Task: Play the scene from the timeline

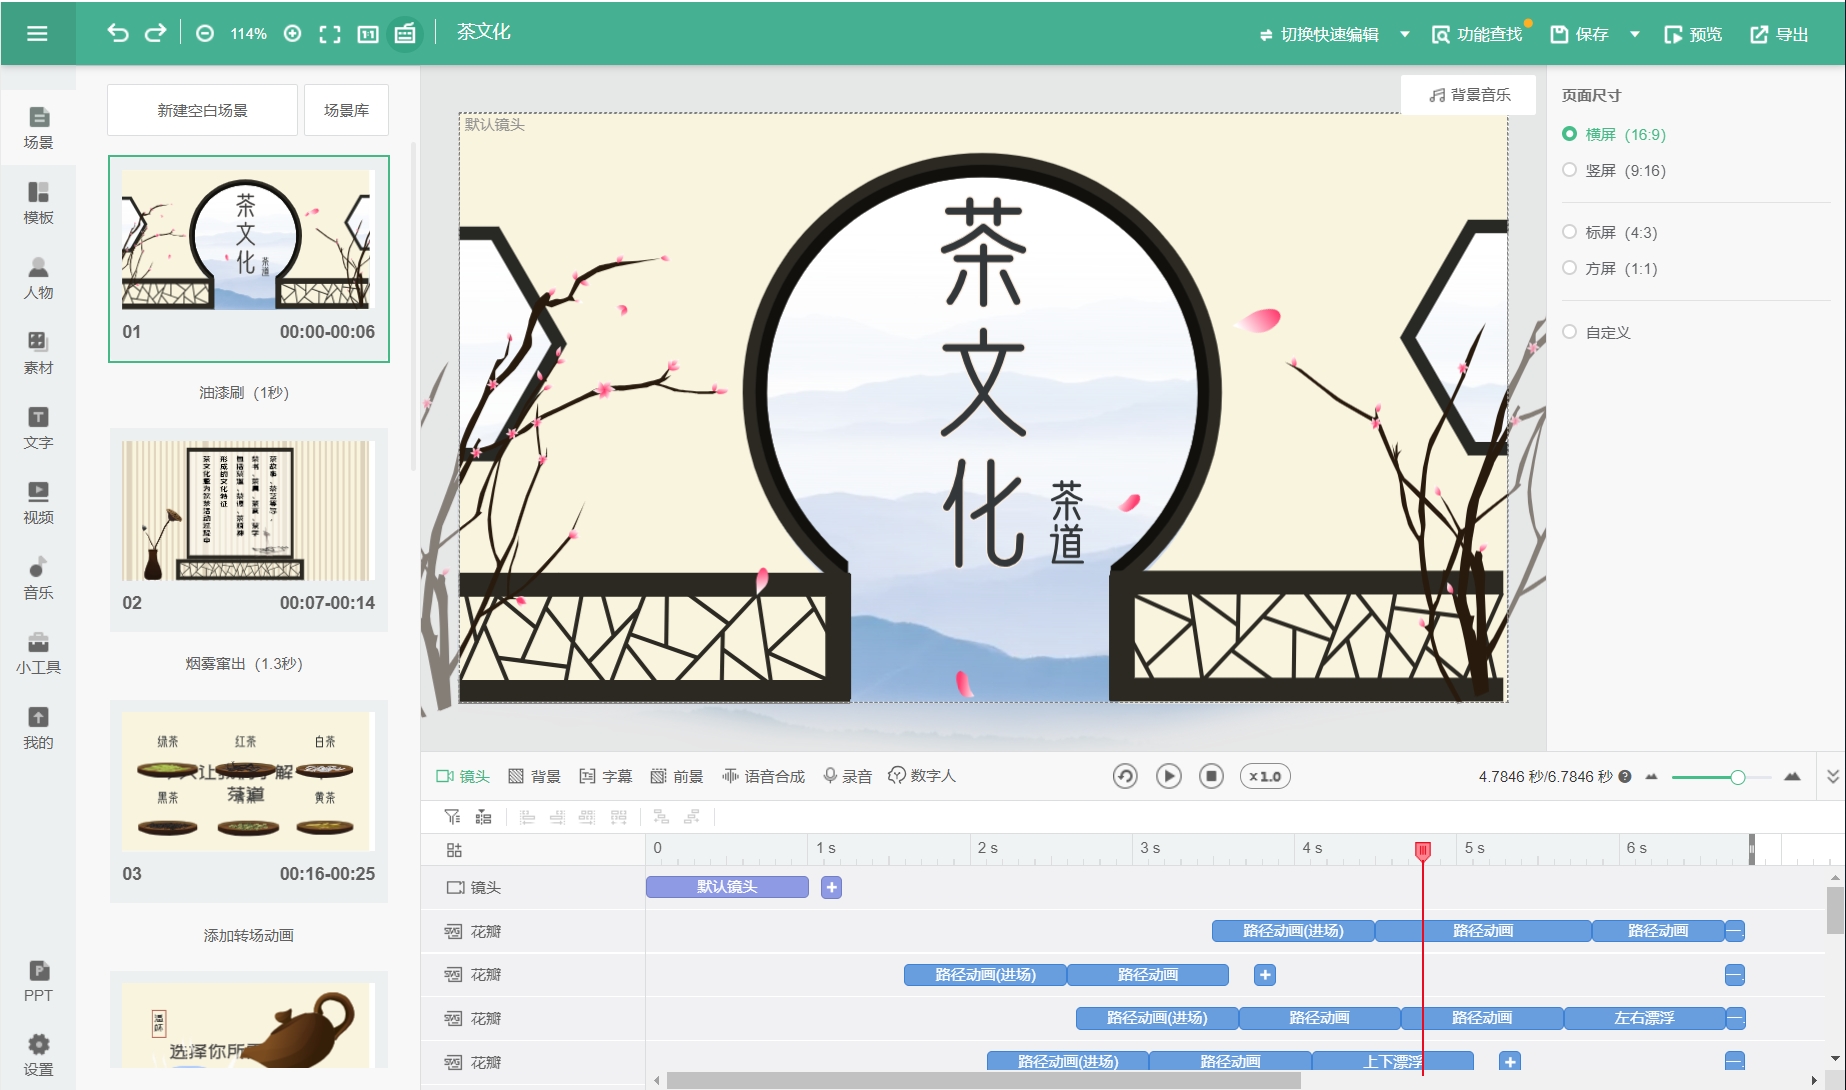Action: click(x=1168, y=776)
